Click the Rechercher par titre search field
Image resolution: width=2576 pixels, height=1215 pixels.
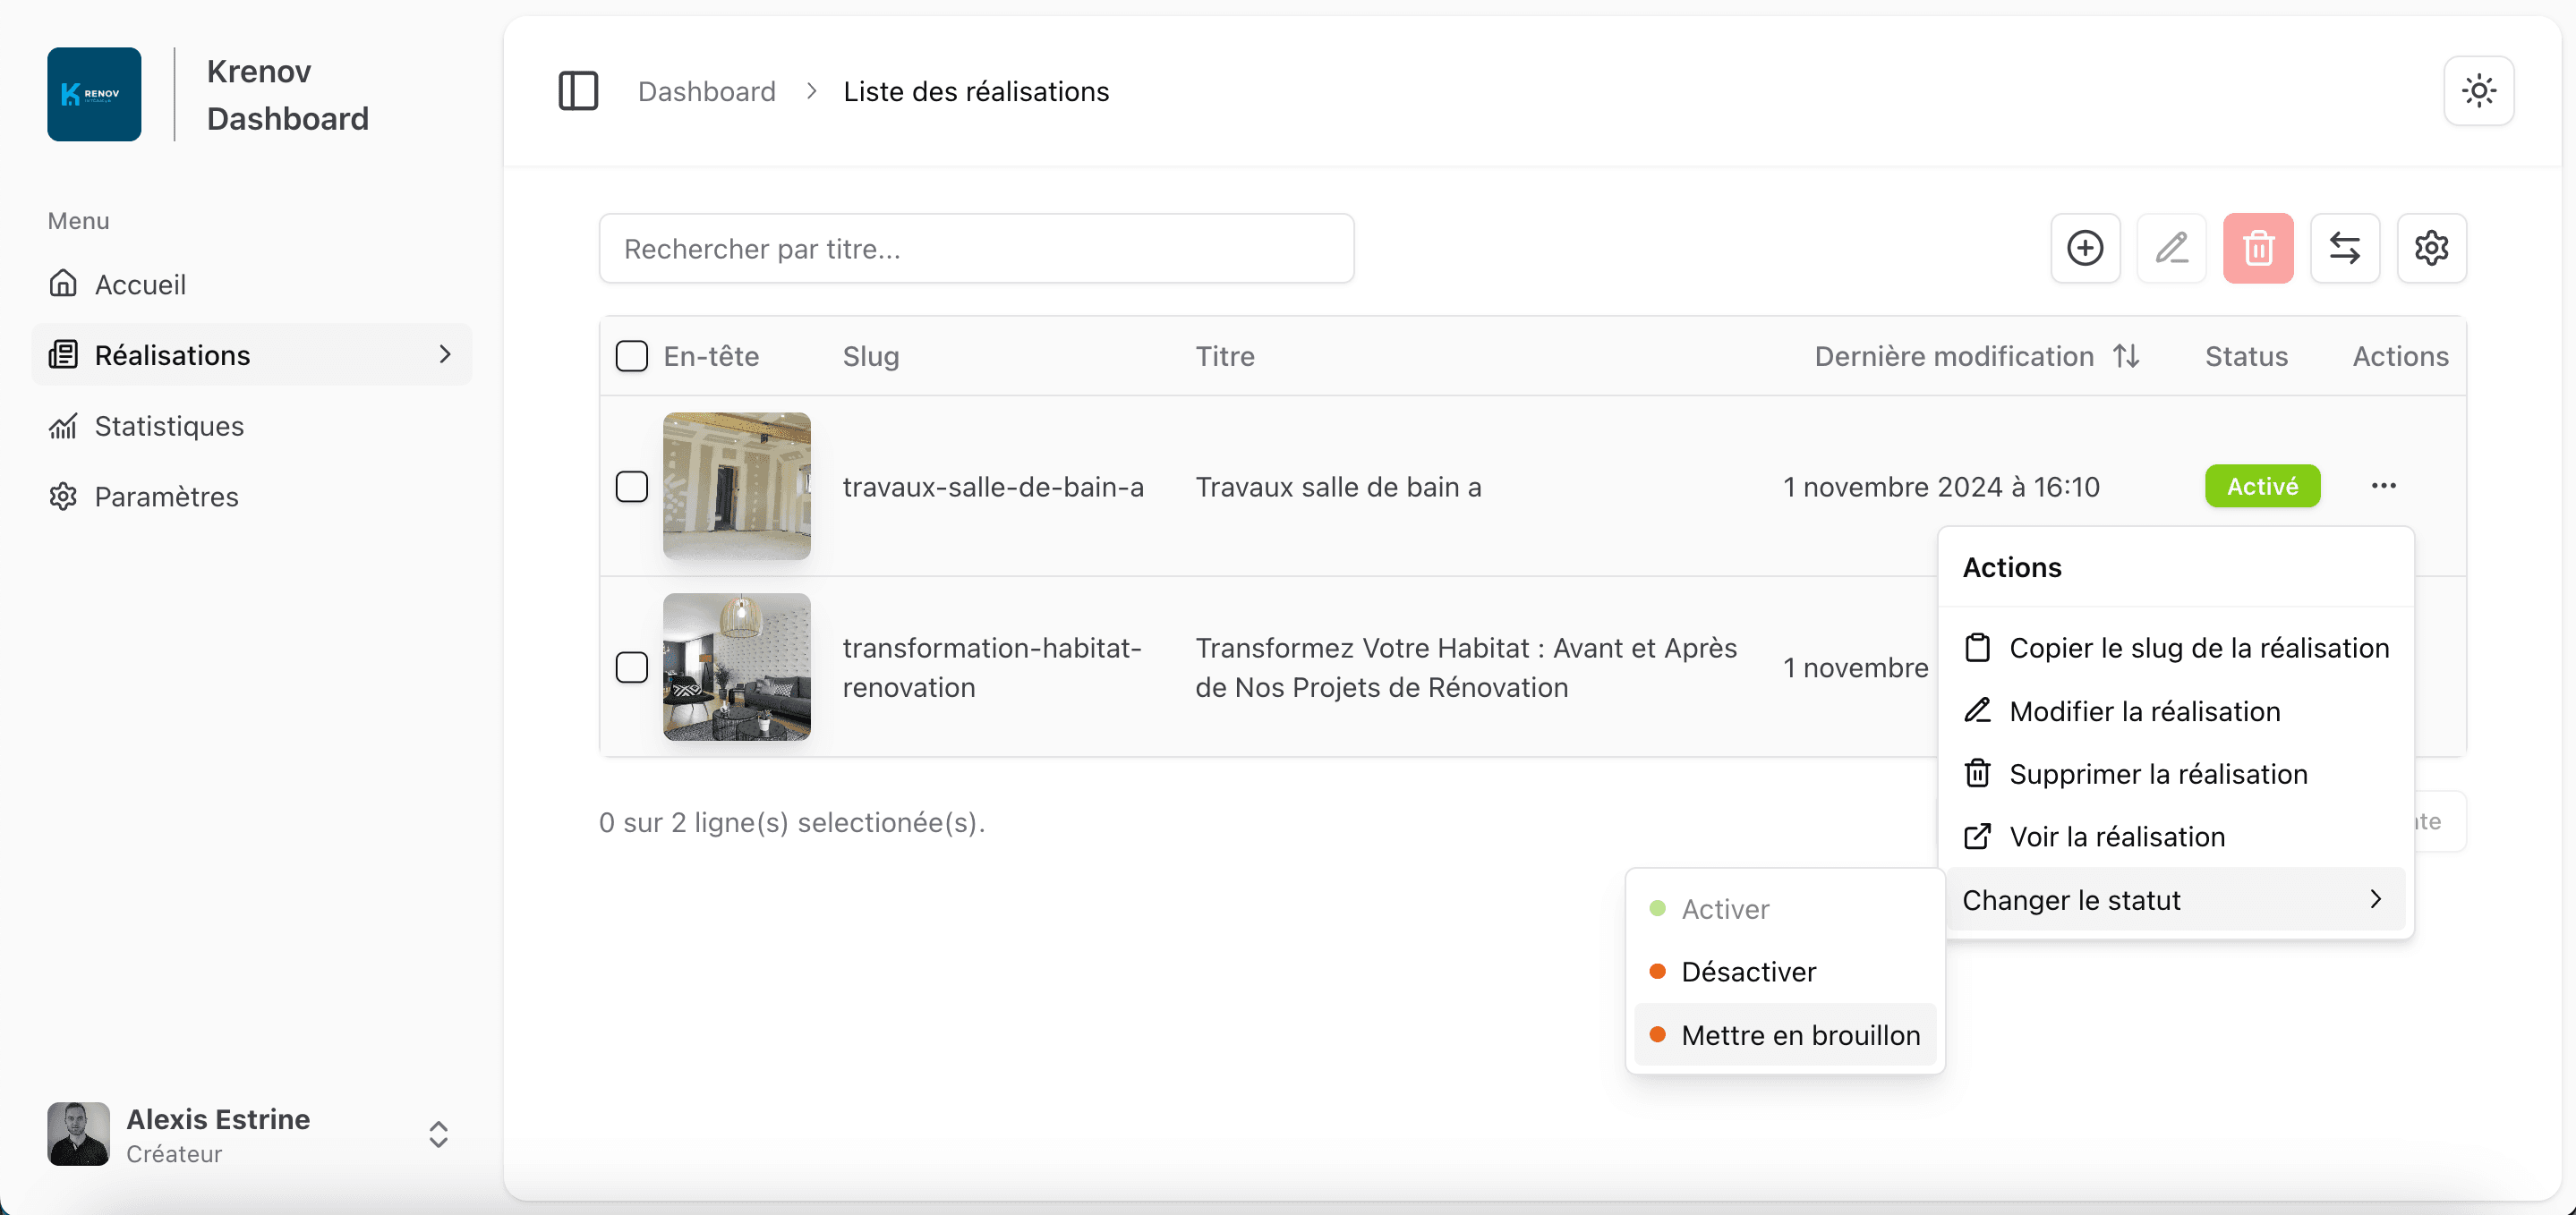click(977, 248)
